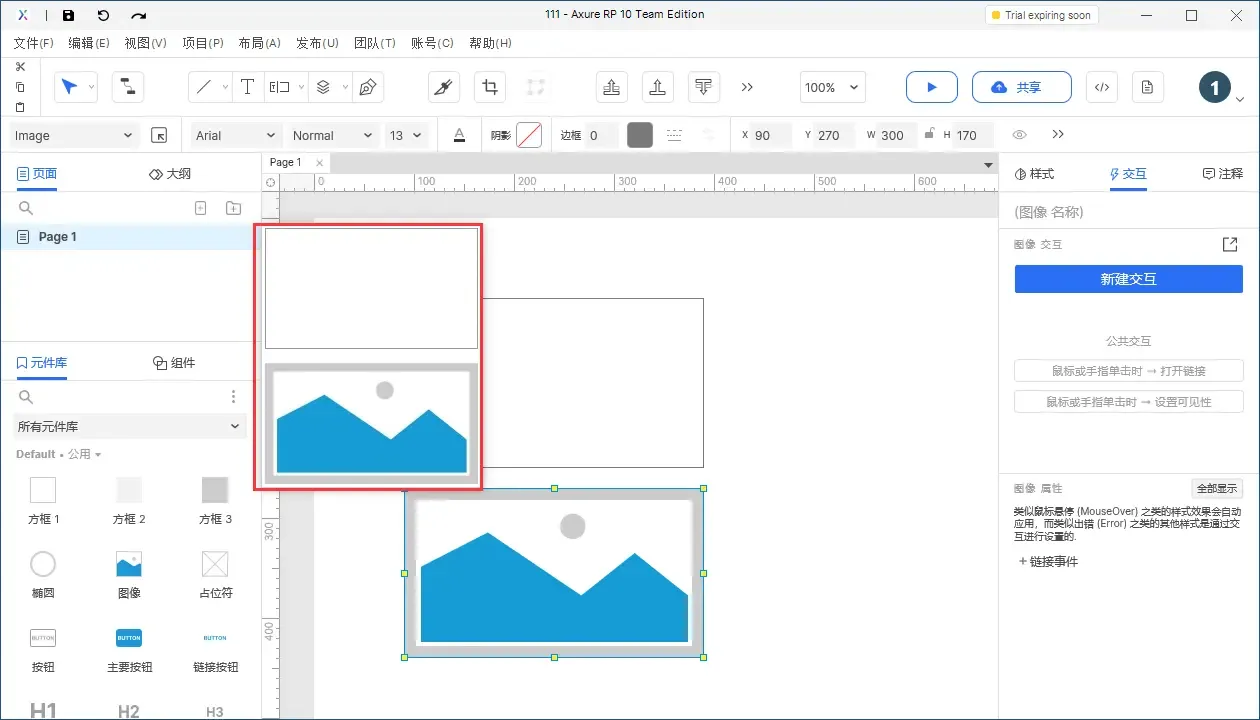Open interactions in popup window icon
1260x720 pixels.
[1230, 244]
